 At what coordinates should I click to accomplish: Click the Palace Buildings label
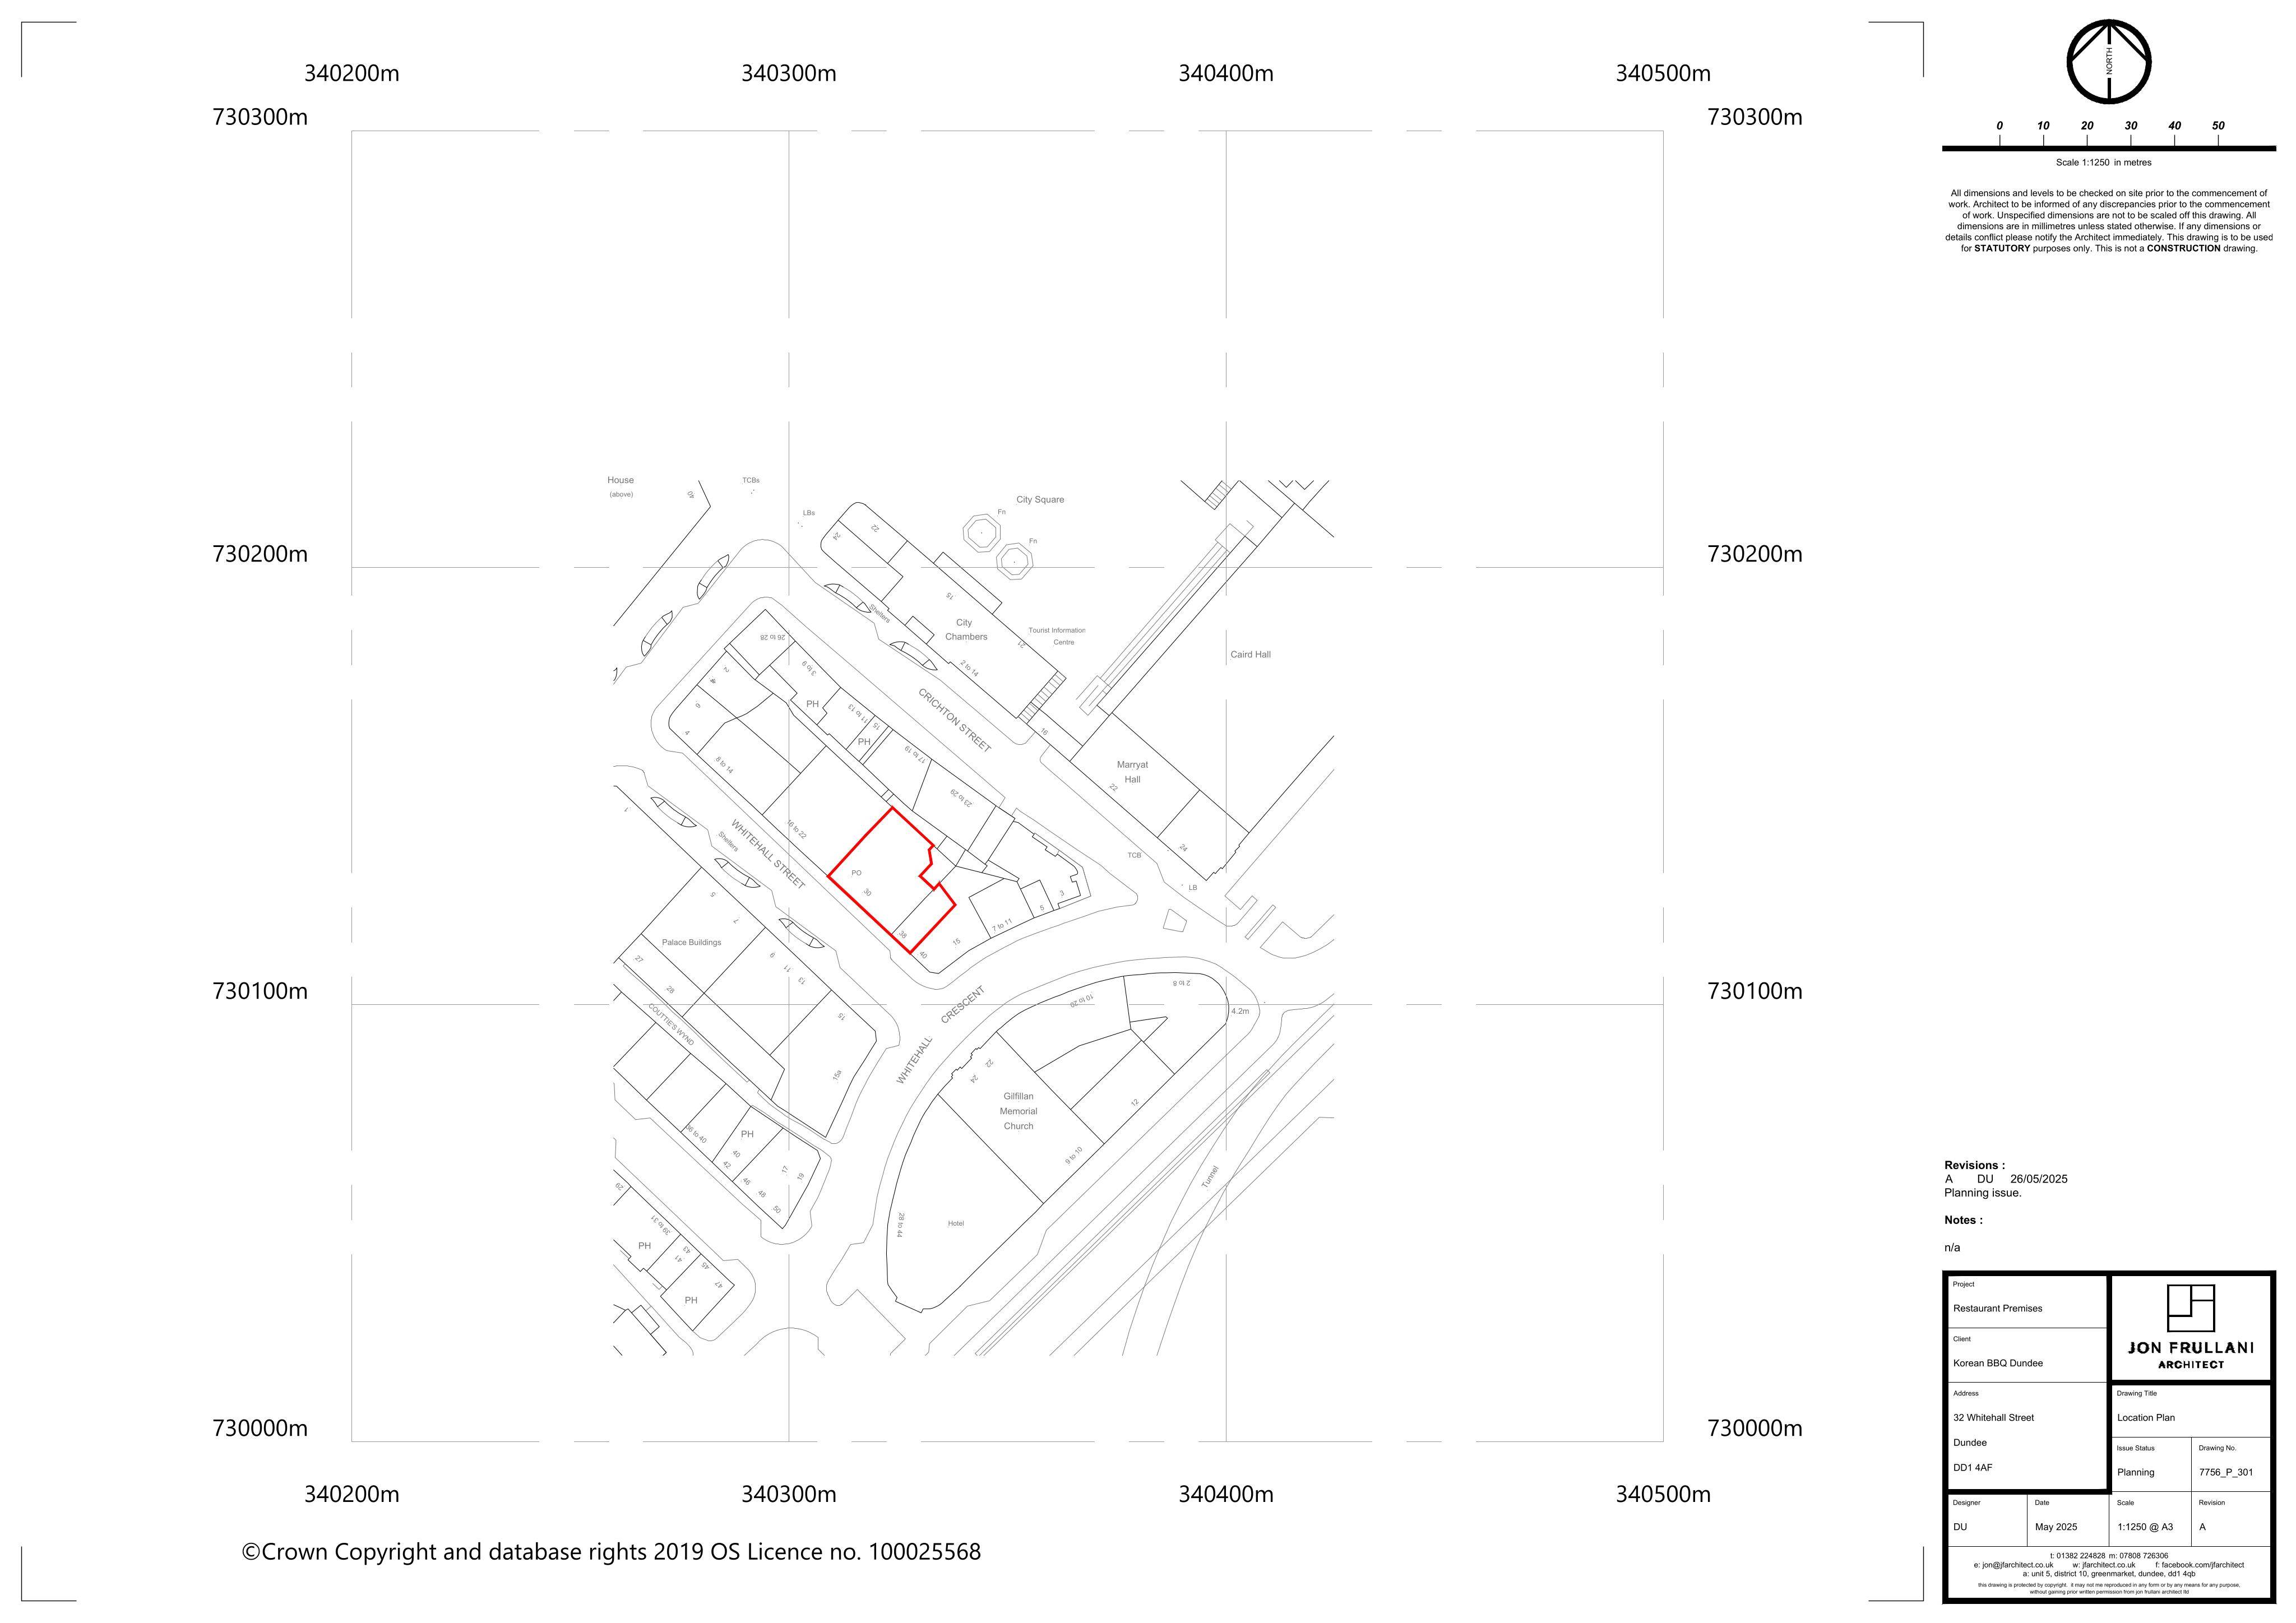(x=691, y=942)
